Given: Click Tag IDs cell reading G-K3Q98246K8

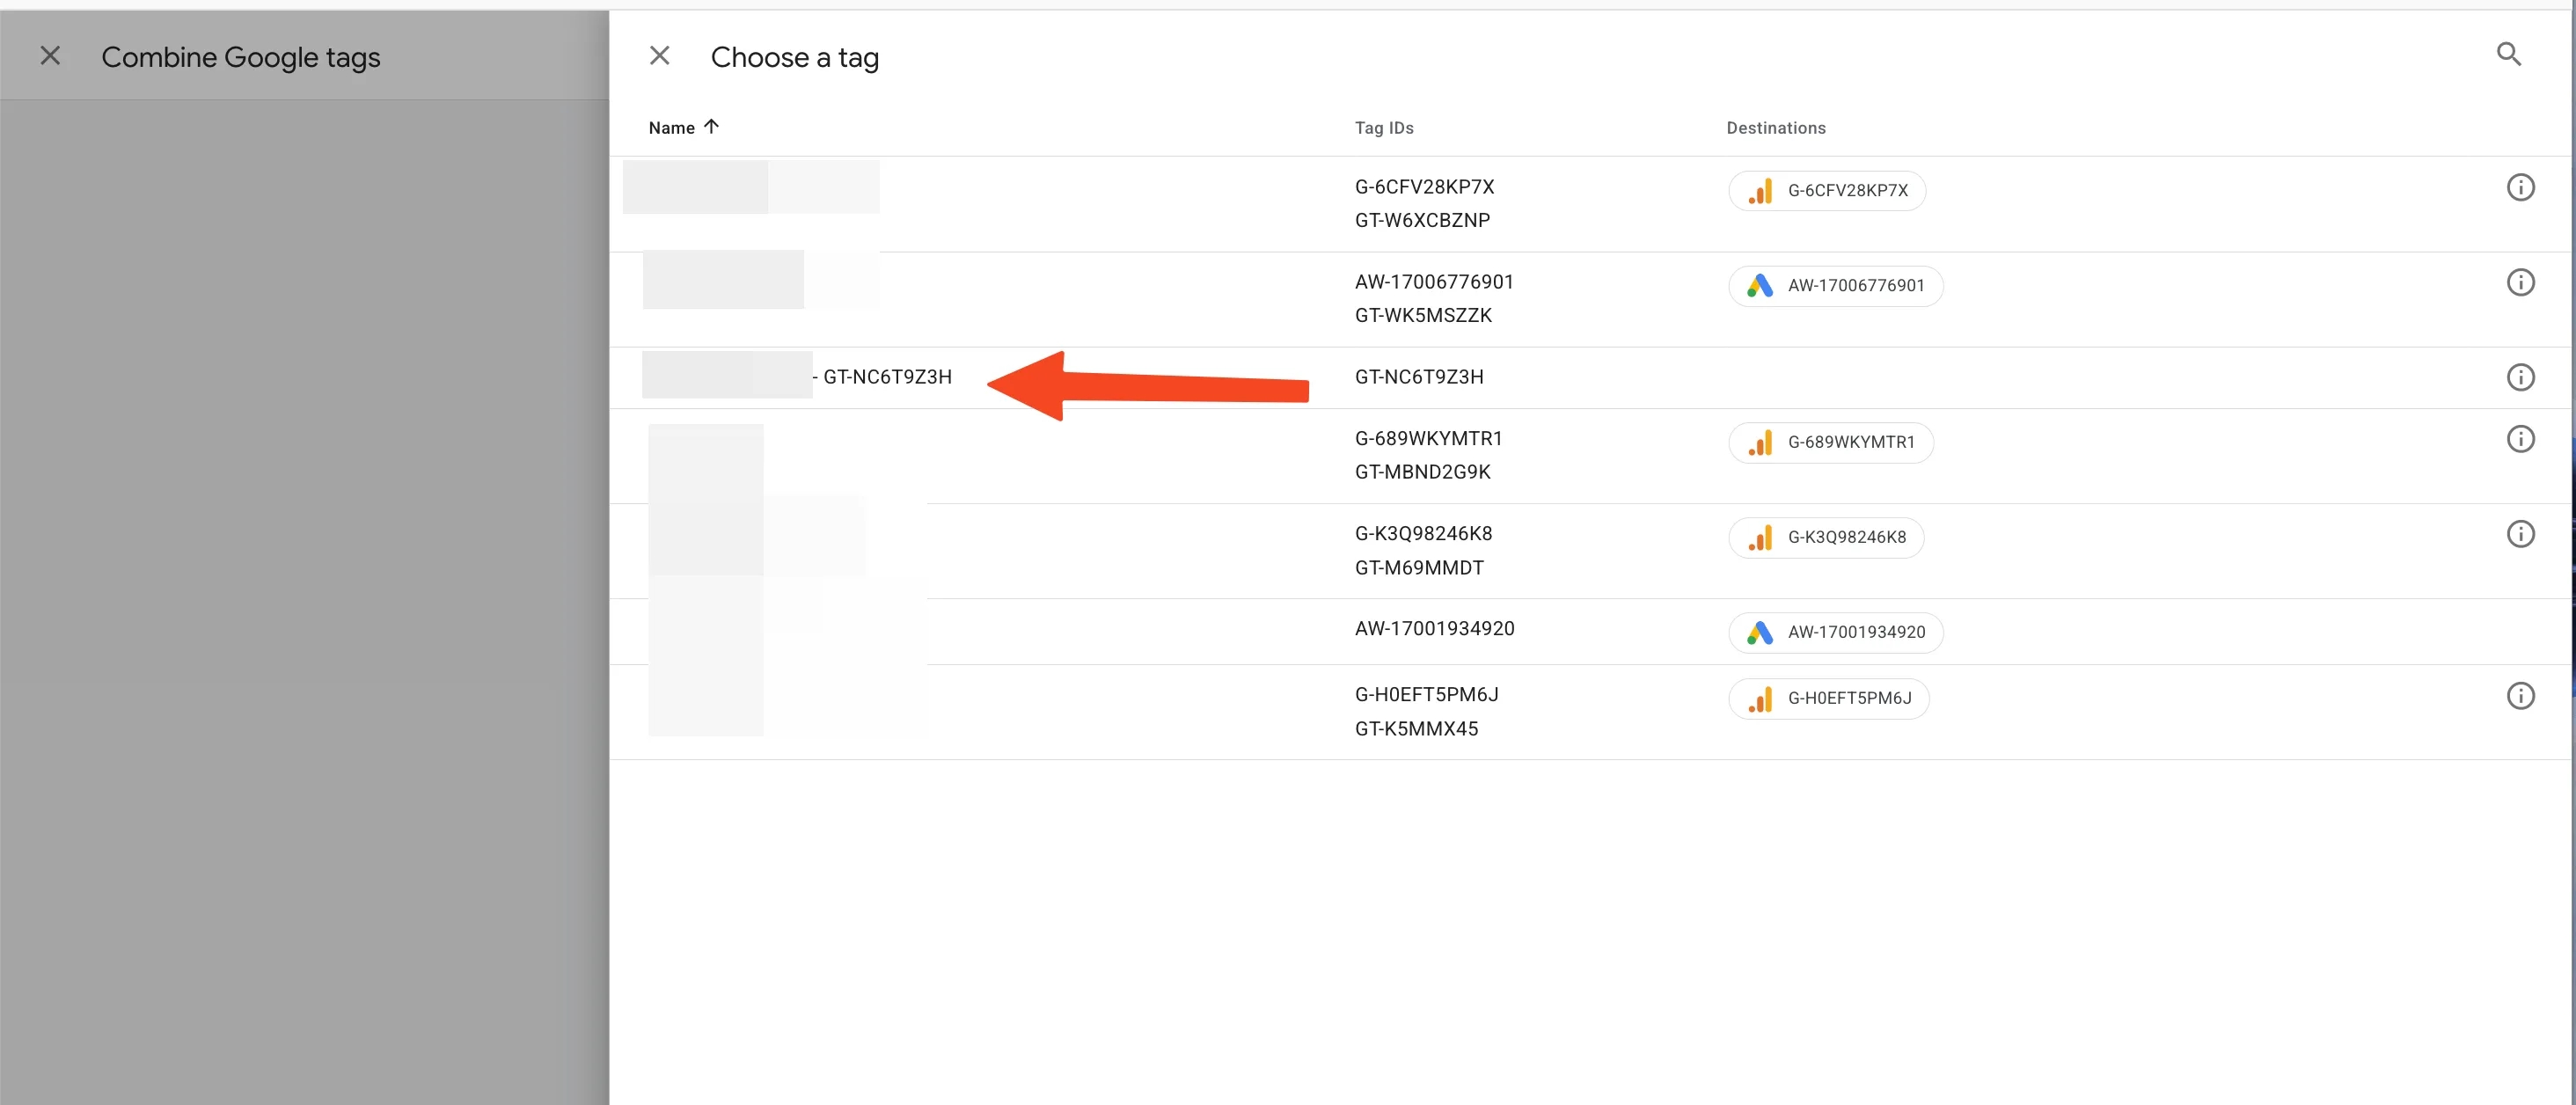Looking at the screenshot, I should tap(1423, 534).
